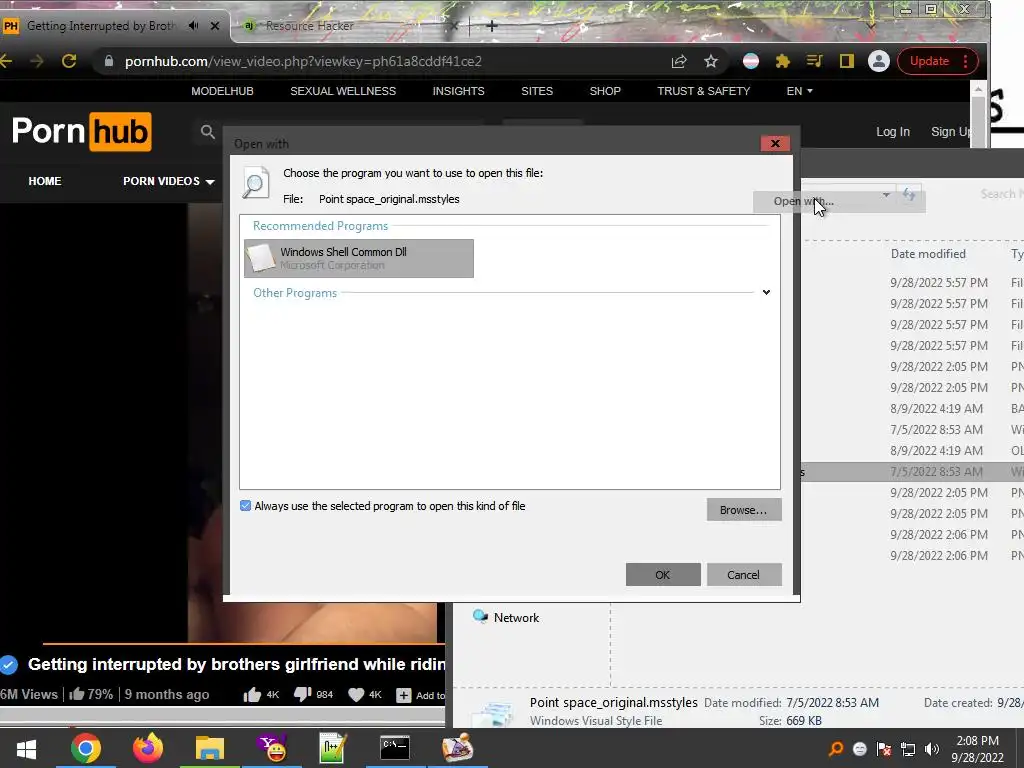Viewport: 1024px width, 768px height.
Task: Open Google Chrome from the taskbar
Action: pos(86,749)
